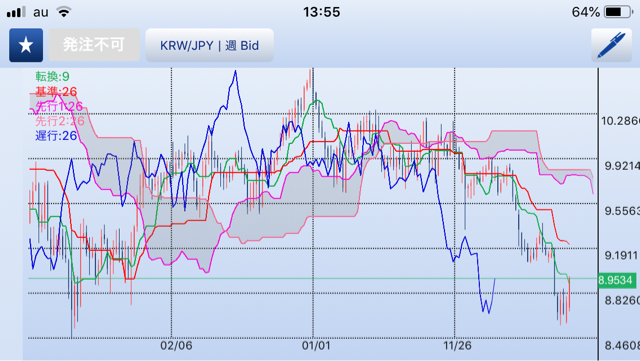Image resolution: width=640 pixels, height=361 pixels.
Task: Select the 基準:26 indicator label
Action: pos(56,91)
